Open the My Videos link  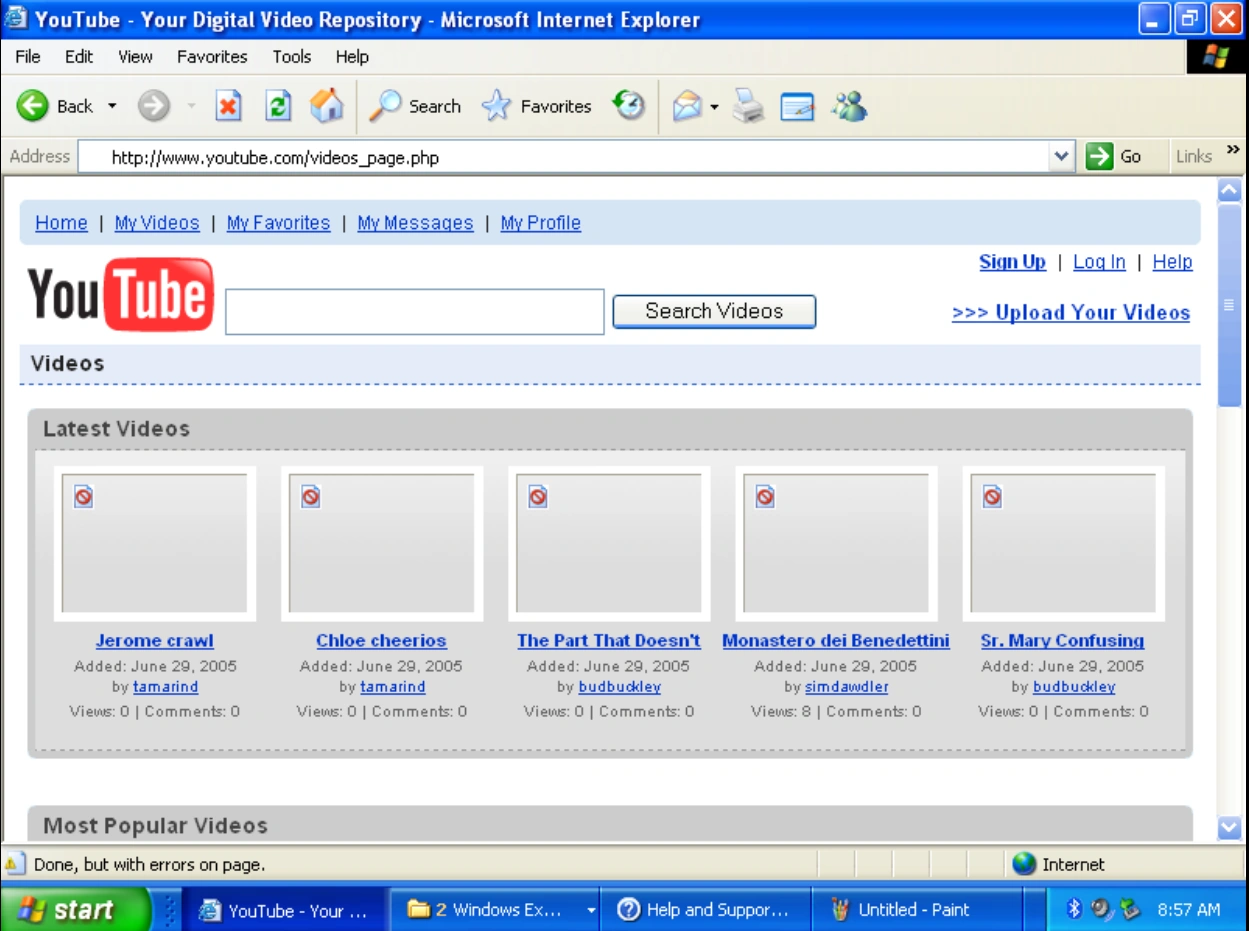click(x=157, y=223)
